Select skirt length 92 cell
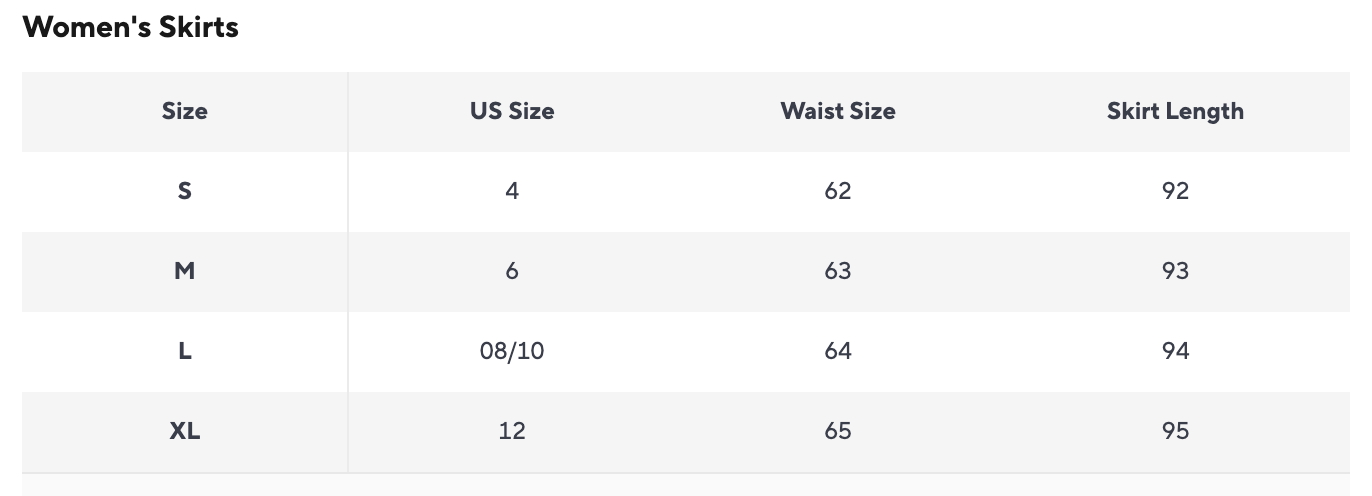Viewport: 1372px width, 496px height. (1175, 191)
